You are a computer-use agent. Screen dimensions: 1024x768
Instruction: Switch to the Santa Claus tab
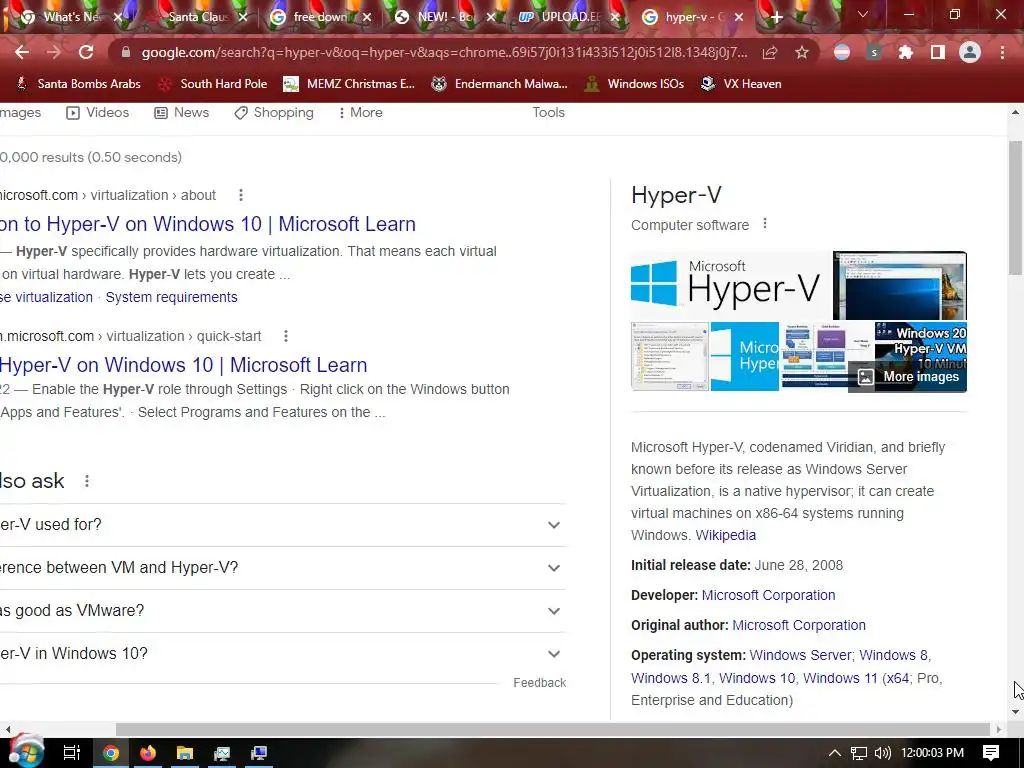pyautogui.click(x=196, y=17)
